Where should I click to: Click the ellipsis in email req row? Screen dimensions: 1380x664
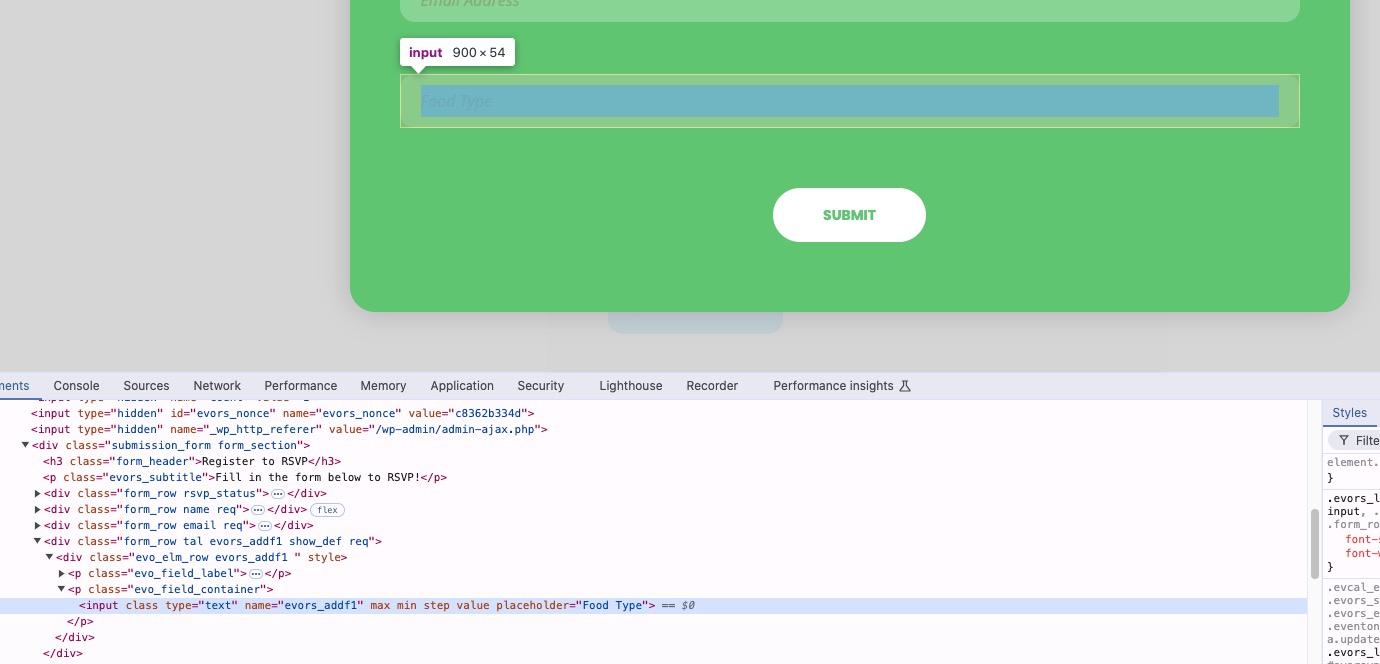pos(265,525)
